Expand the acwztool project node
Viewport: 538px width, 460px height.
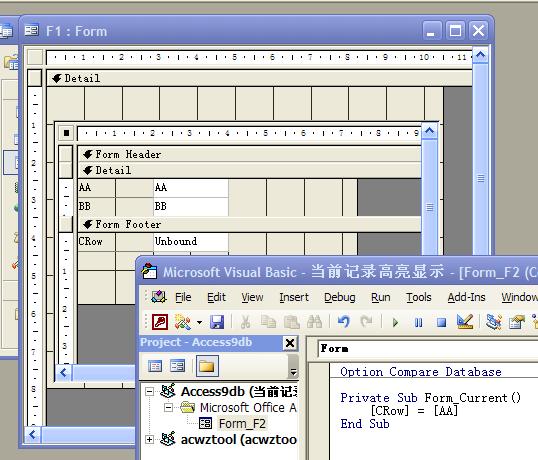click(x=149, y=439)
